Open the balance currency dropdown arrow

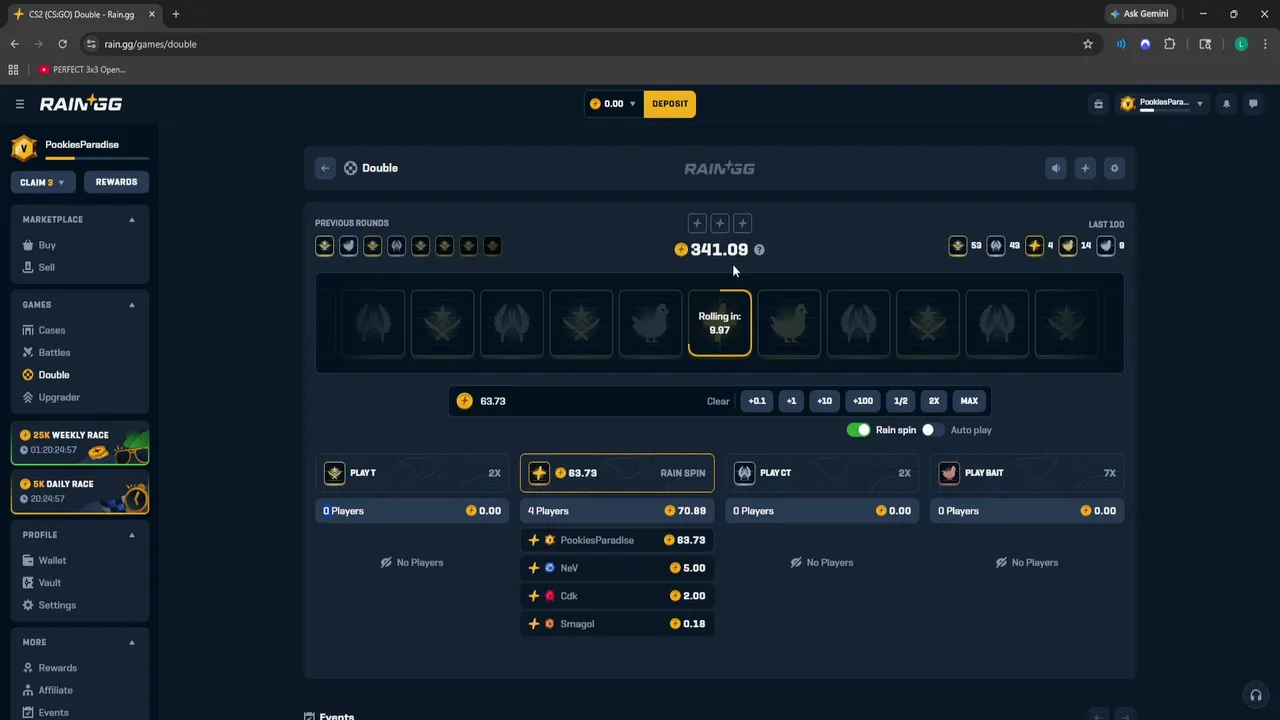click(x=632, y=104)
